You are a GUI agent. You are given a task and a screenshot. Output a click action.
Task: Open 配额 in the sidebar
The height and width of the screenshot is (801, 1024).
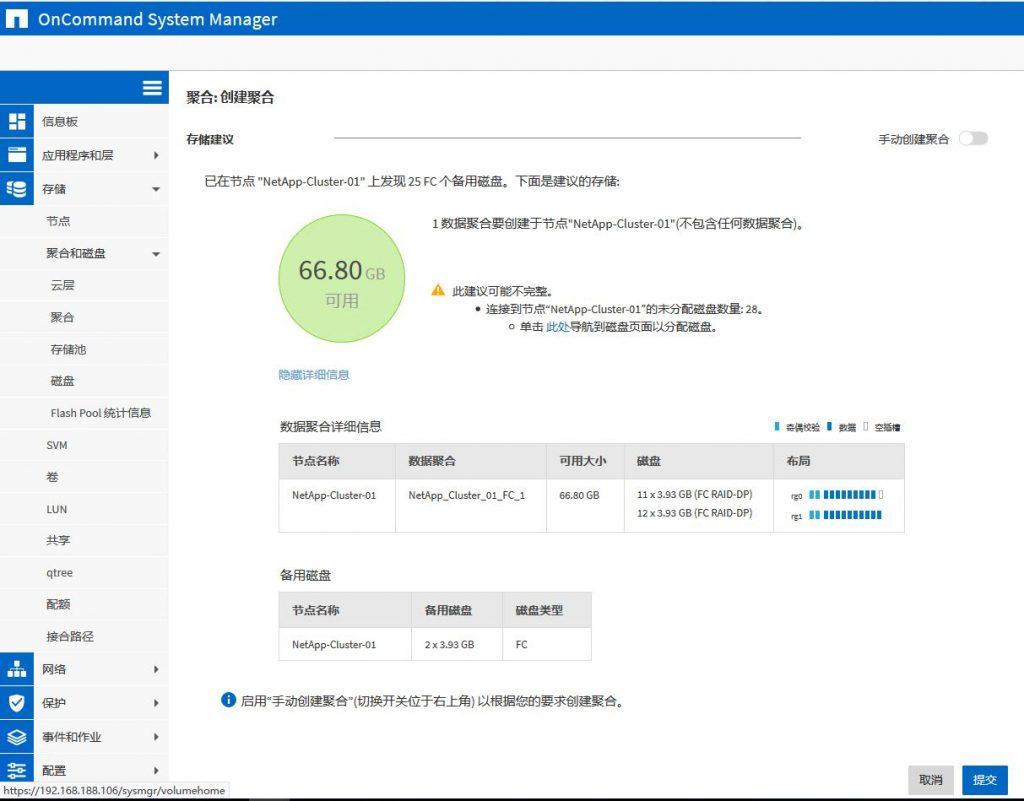pyautogui.click(x=58, y=605)
